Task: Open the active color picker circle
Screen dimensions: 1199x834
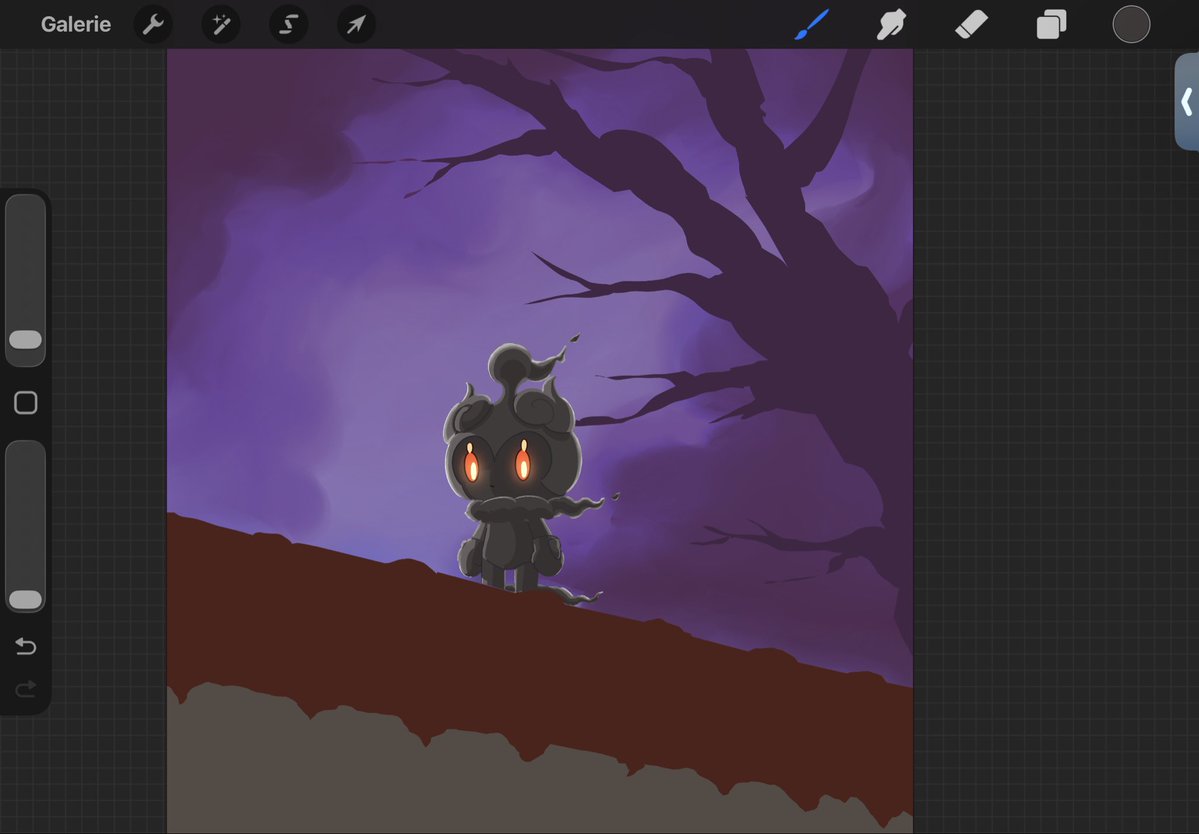Action: (1131, 24)
